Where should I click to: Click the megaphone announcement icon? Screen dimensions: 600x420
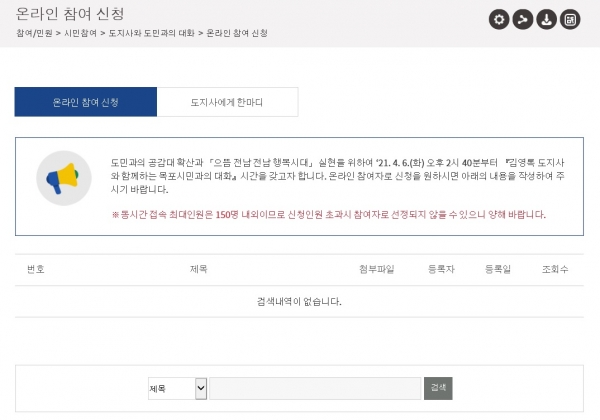63,180
